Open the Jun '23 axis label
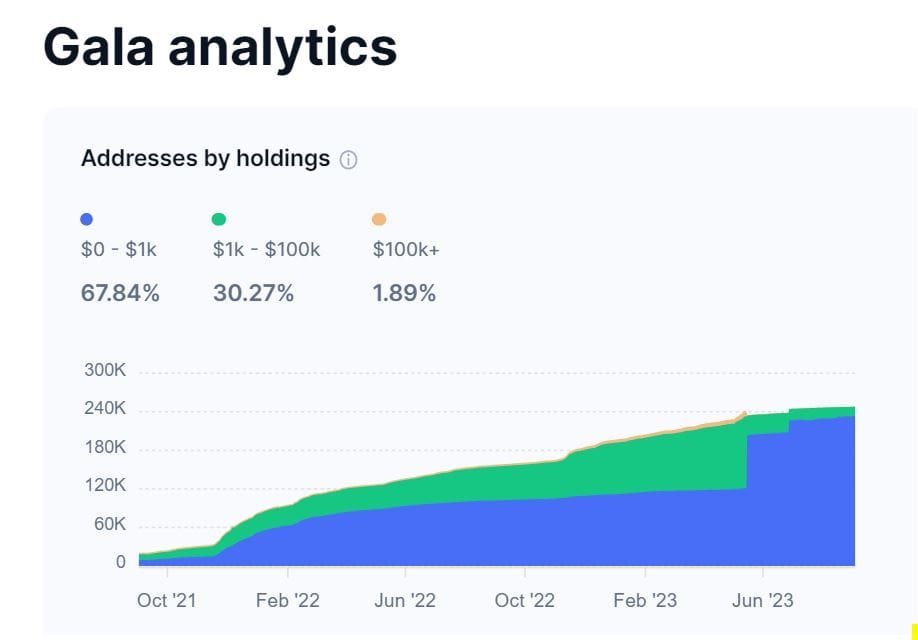918x640 pixels. click(x=763, y=600)
